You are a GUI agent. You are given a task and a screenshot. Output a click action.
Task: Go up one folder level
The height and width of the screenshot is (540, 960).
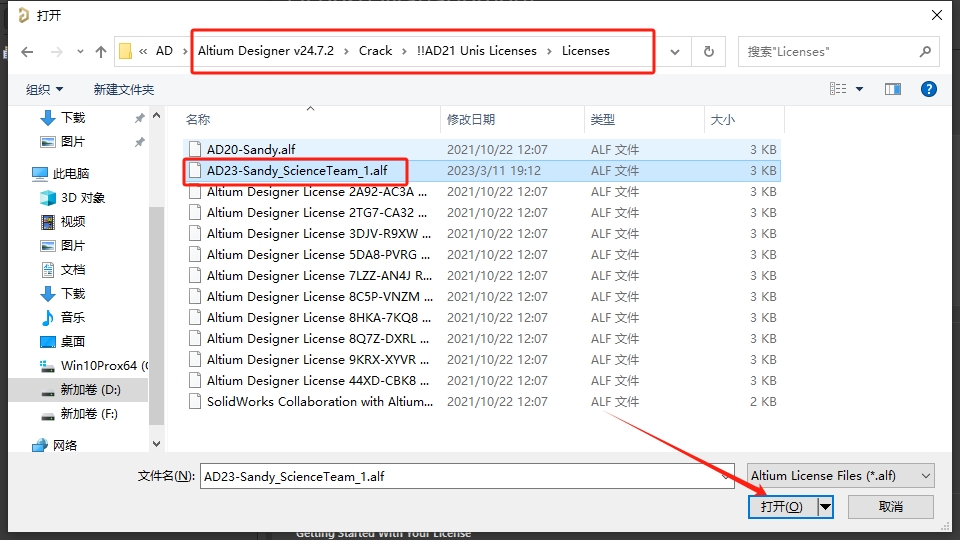tap(101, 52)
